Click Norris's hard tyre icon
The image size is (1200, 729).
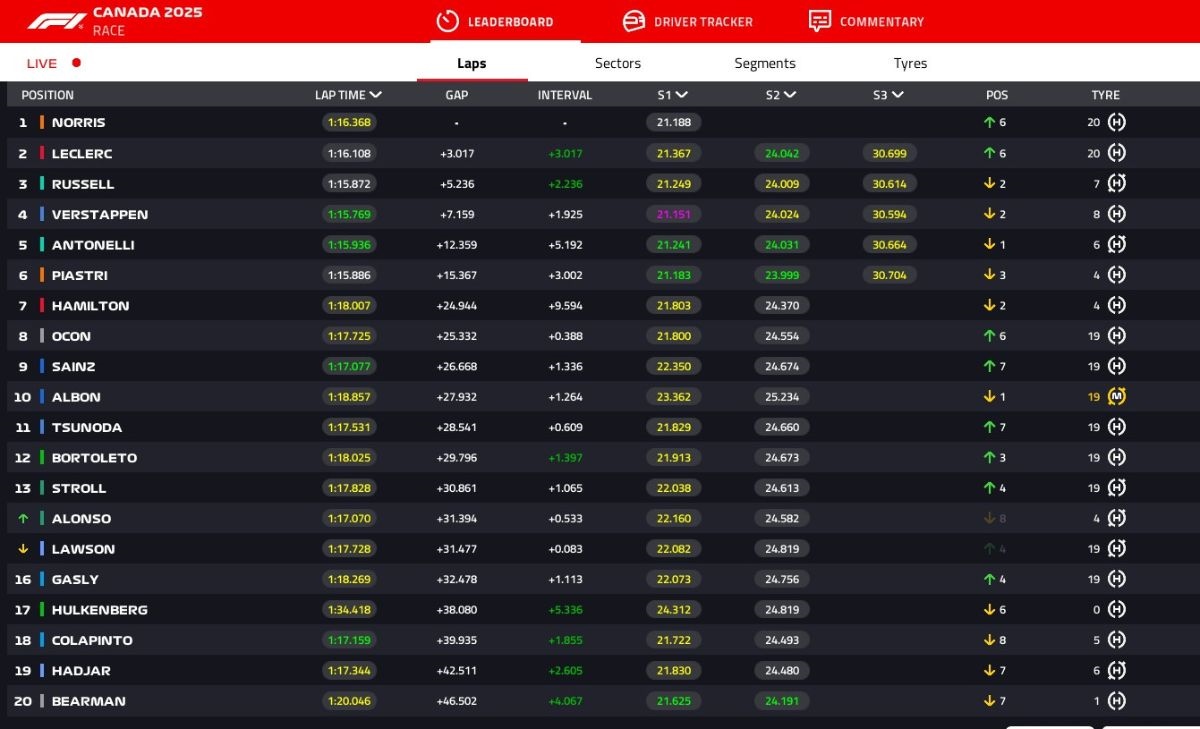coord(1117,123)
